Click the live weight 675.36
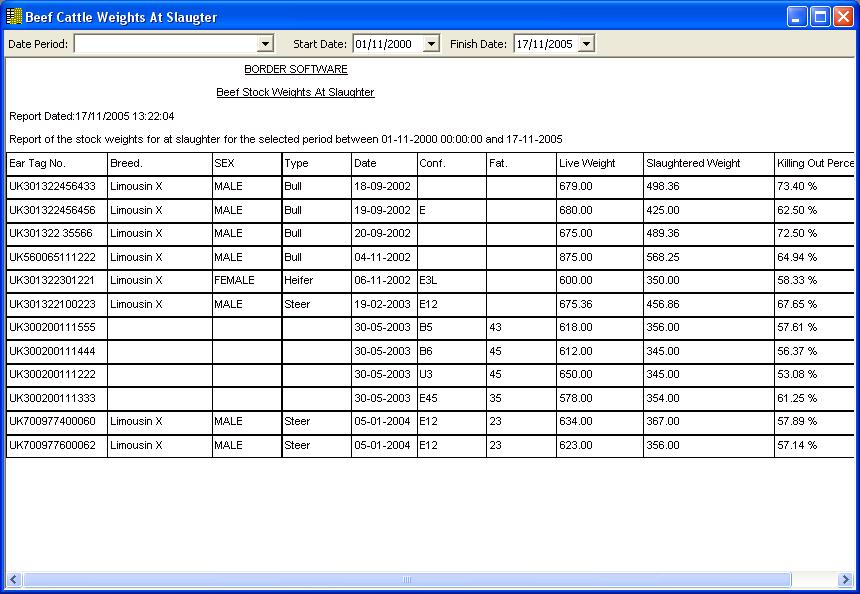 click(x=576, y=304)
